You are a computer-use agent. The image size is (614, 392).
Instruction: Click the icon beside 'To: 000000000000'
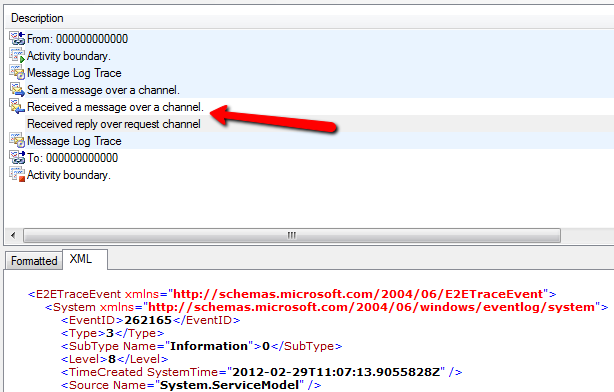(x=17, y=157)
